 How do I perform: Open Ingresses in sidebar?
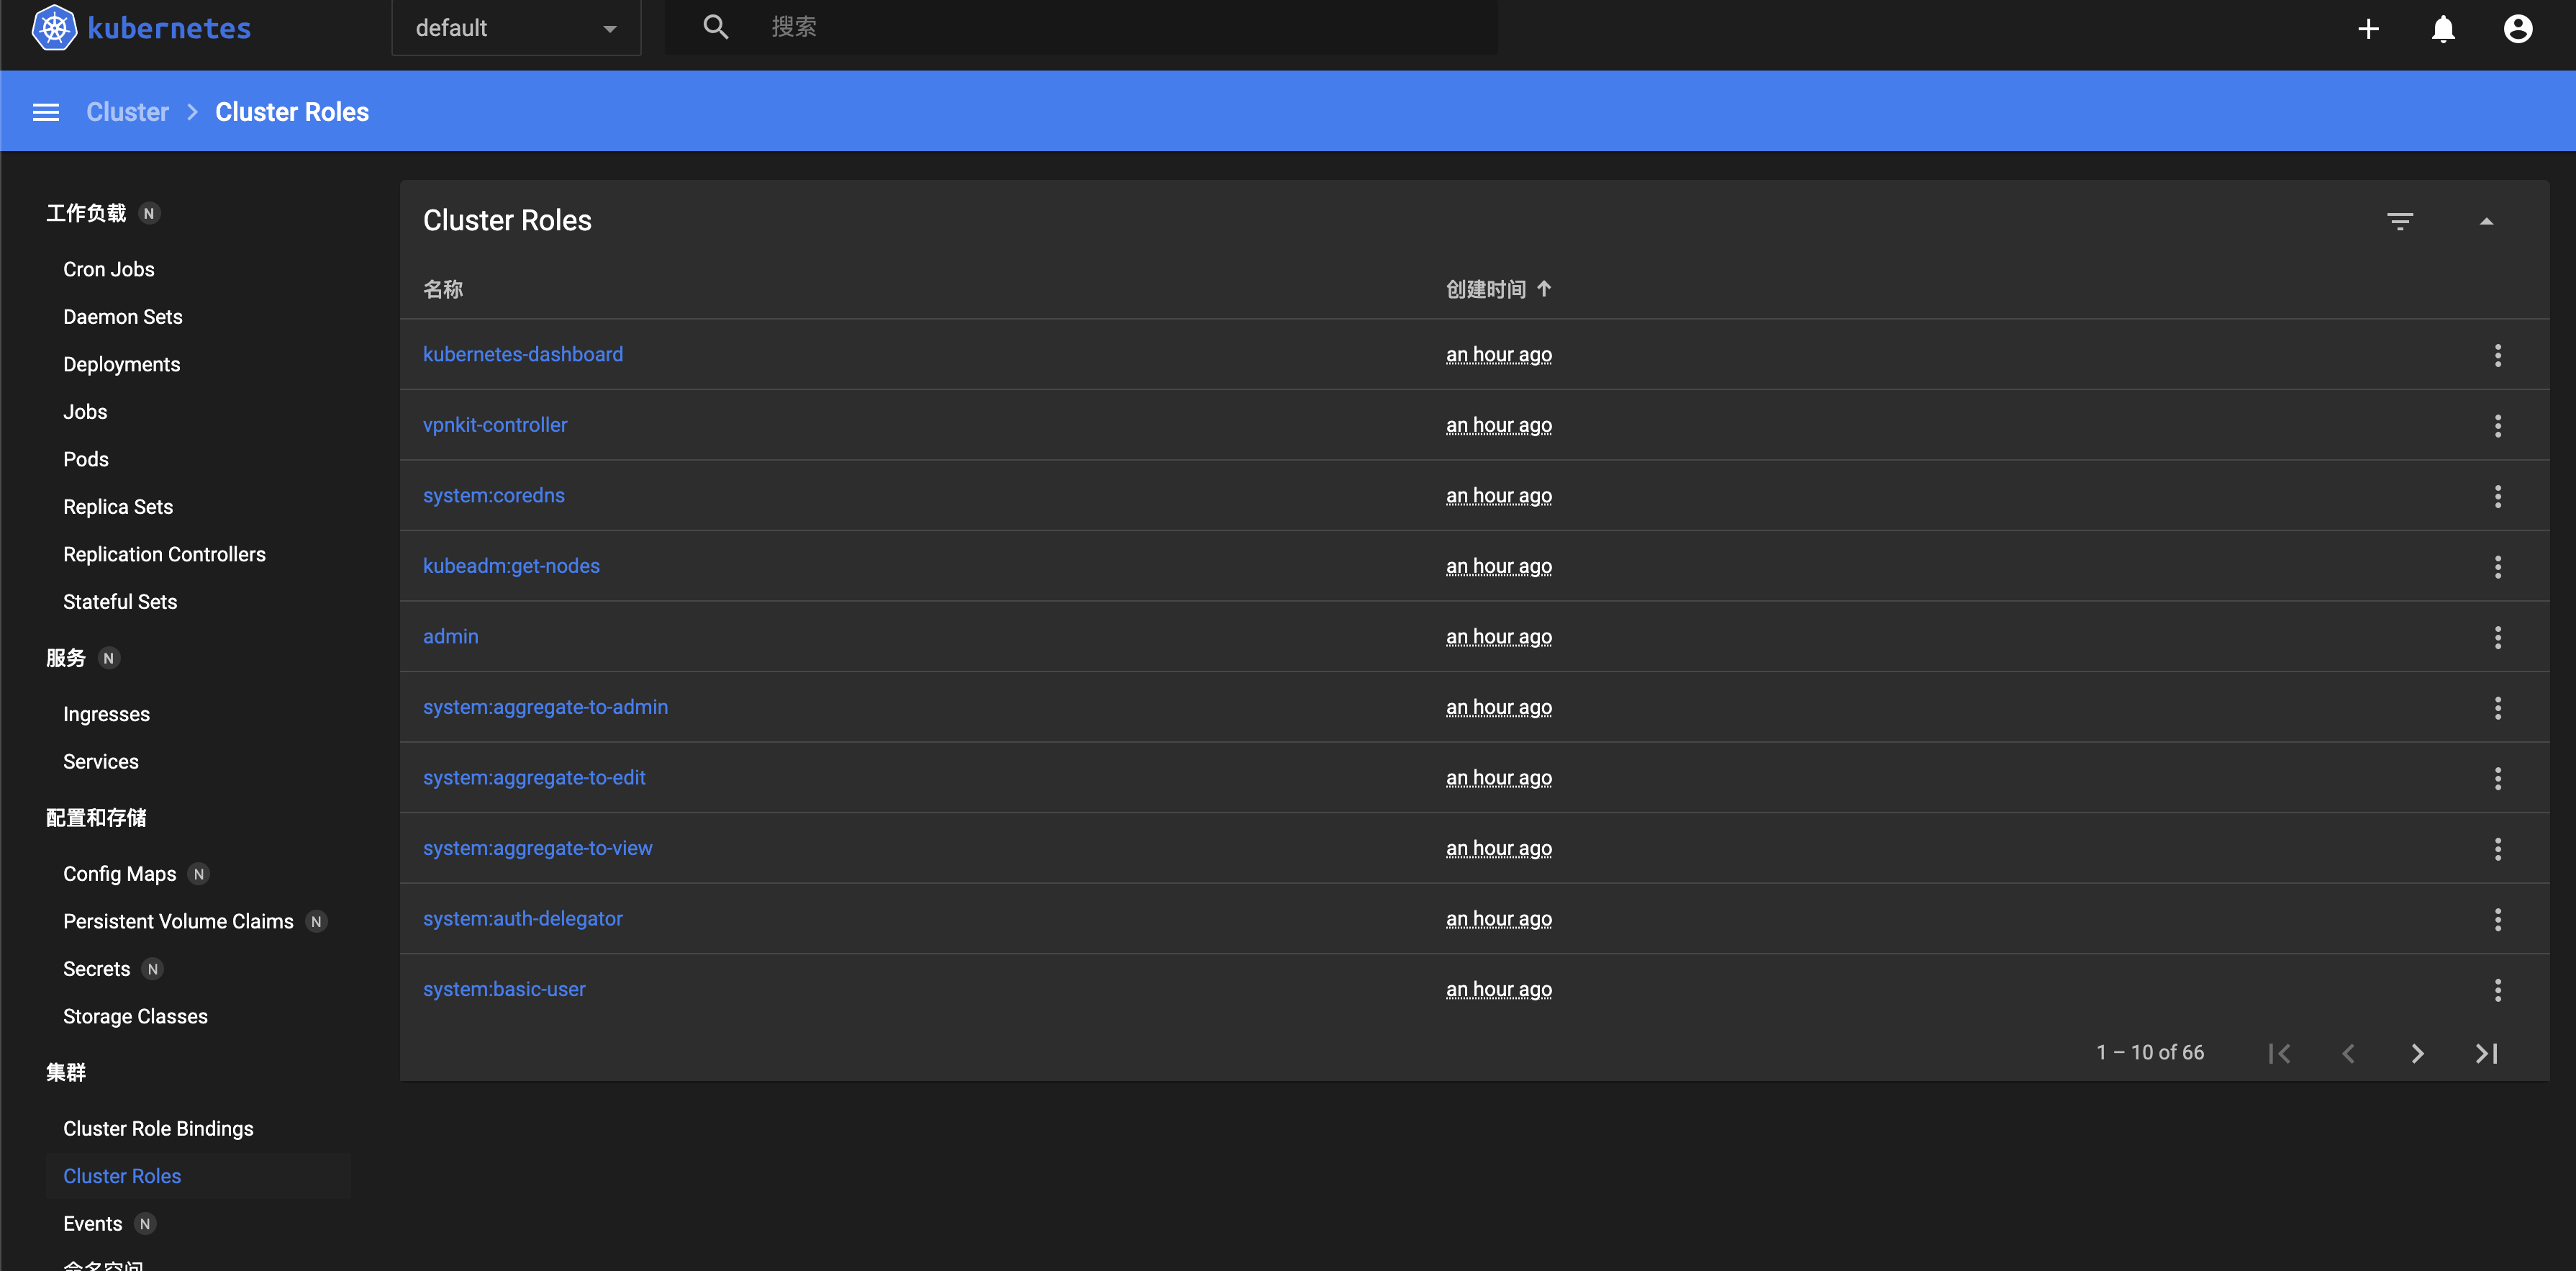(x=107, y=714)
